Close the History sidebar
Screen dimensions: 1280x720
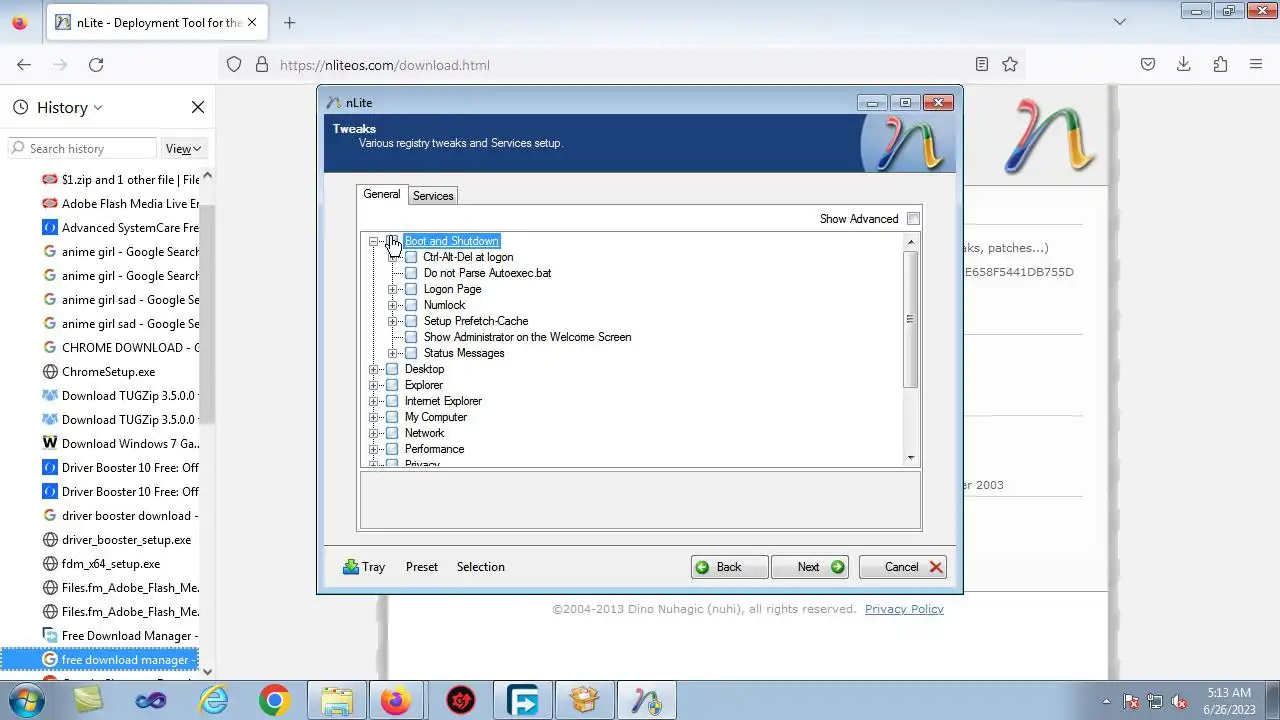(198, 107)
